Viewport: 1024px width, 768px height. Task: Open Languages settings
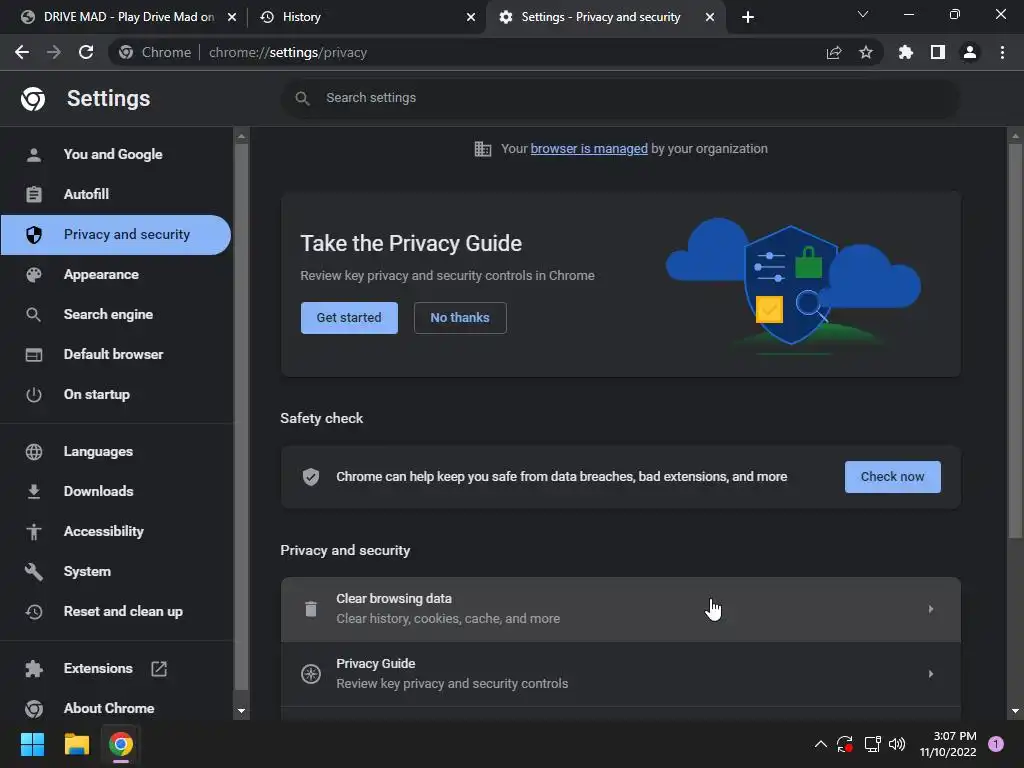pyautogui.click(x=116, y=451)
